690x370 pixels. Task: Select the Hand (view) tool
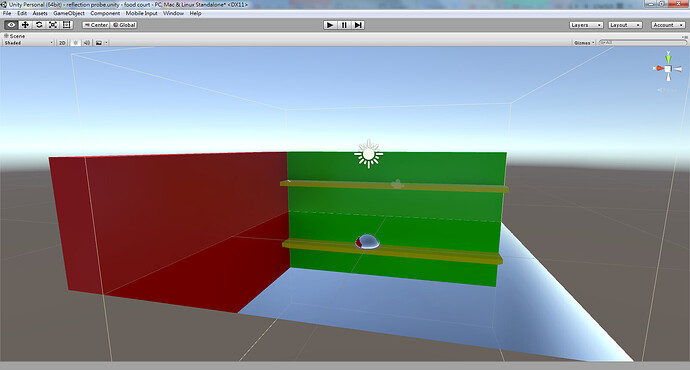(11, 25)
